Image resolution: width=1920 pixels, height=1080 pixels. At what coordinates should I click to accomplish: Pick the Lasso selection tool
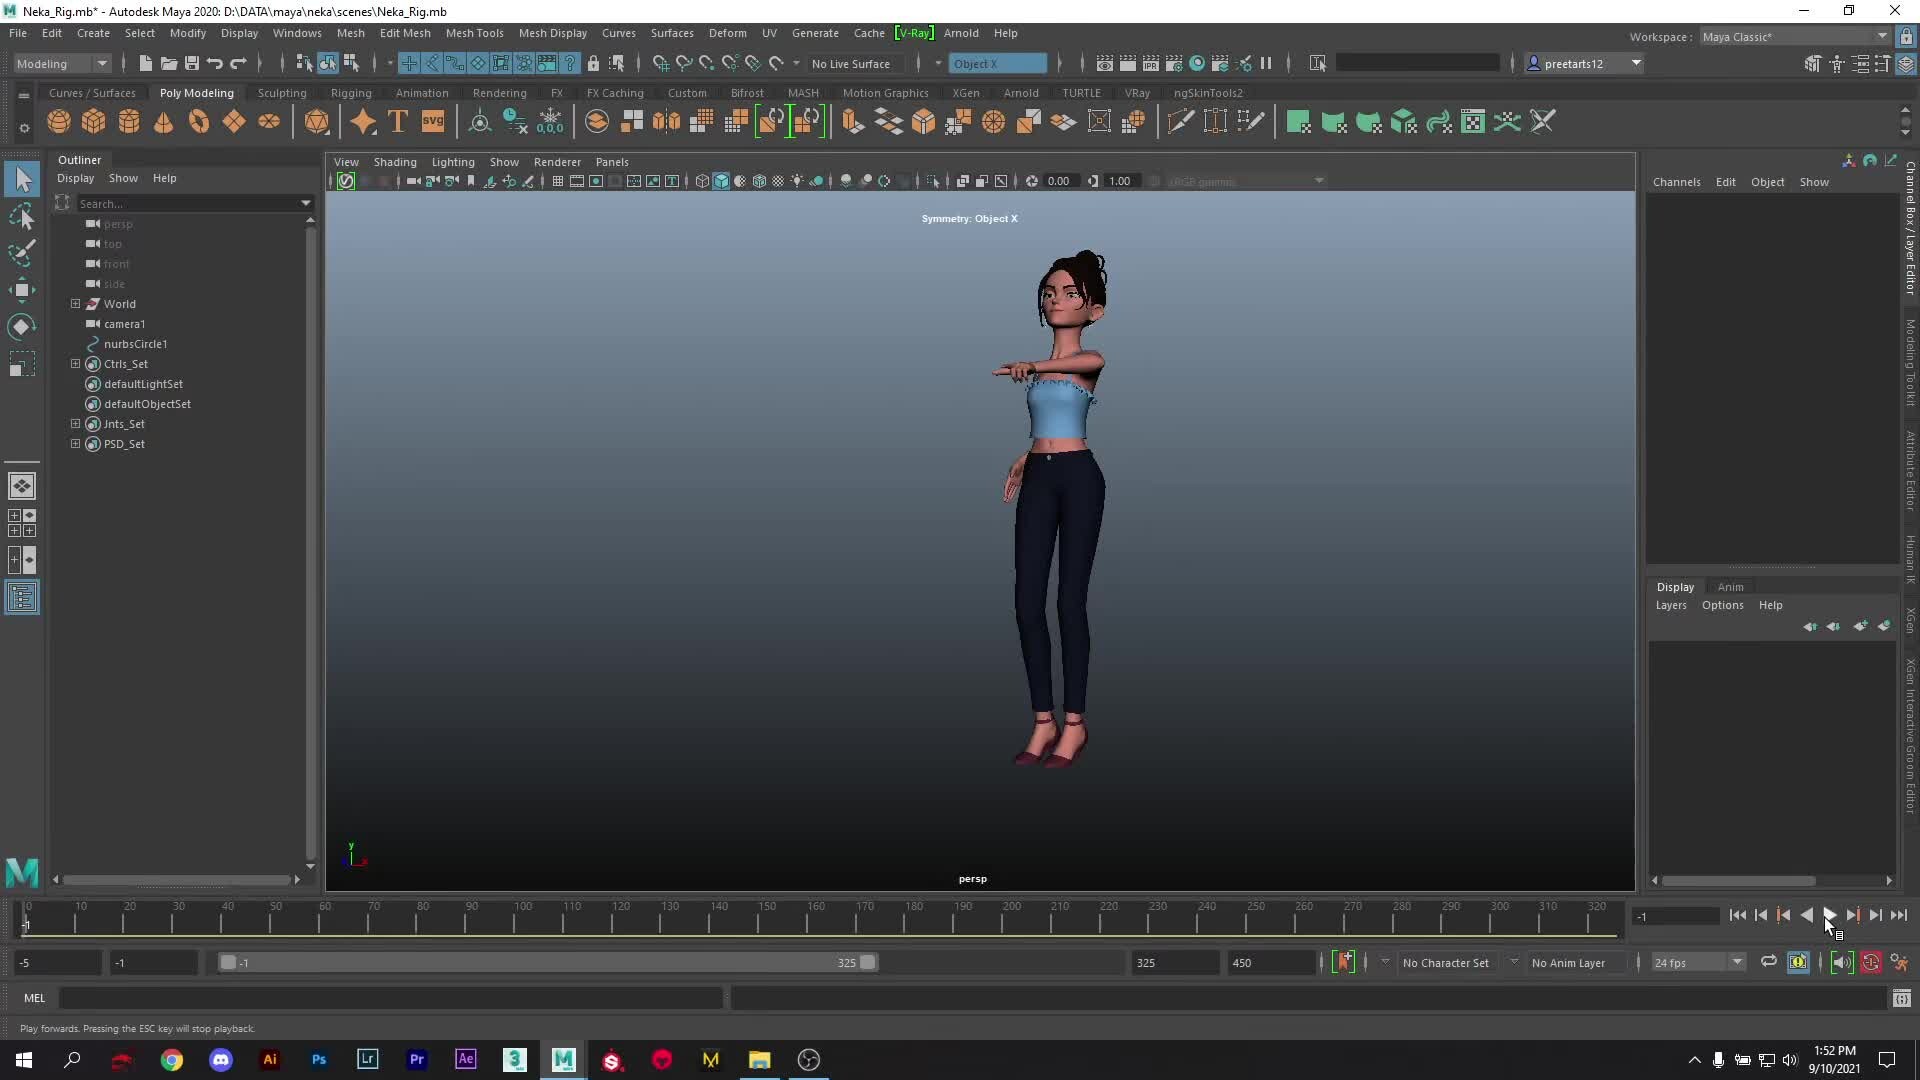click(21, 216)
